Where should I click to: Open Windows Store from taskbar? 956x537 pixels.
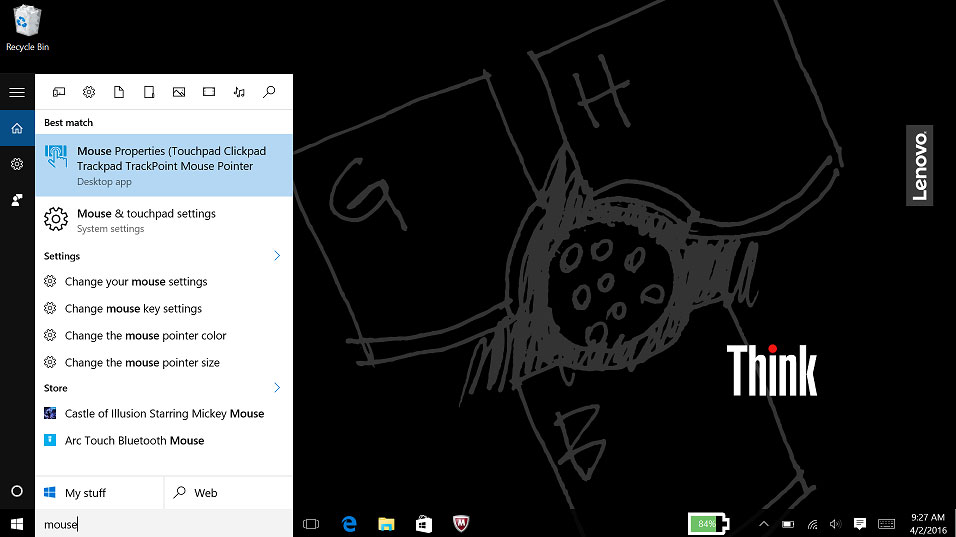[x=424, y=524]
